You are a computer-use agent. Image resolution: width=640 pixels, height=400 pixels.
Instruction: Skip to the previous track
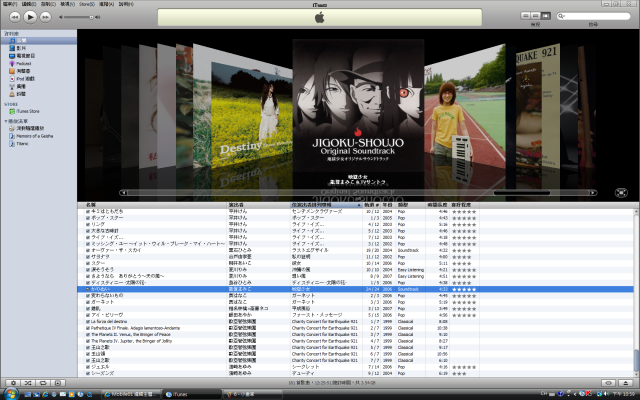[15, 17]
